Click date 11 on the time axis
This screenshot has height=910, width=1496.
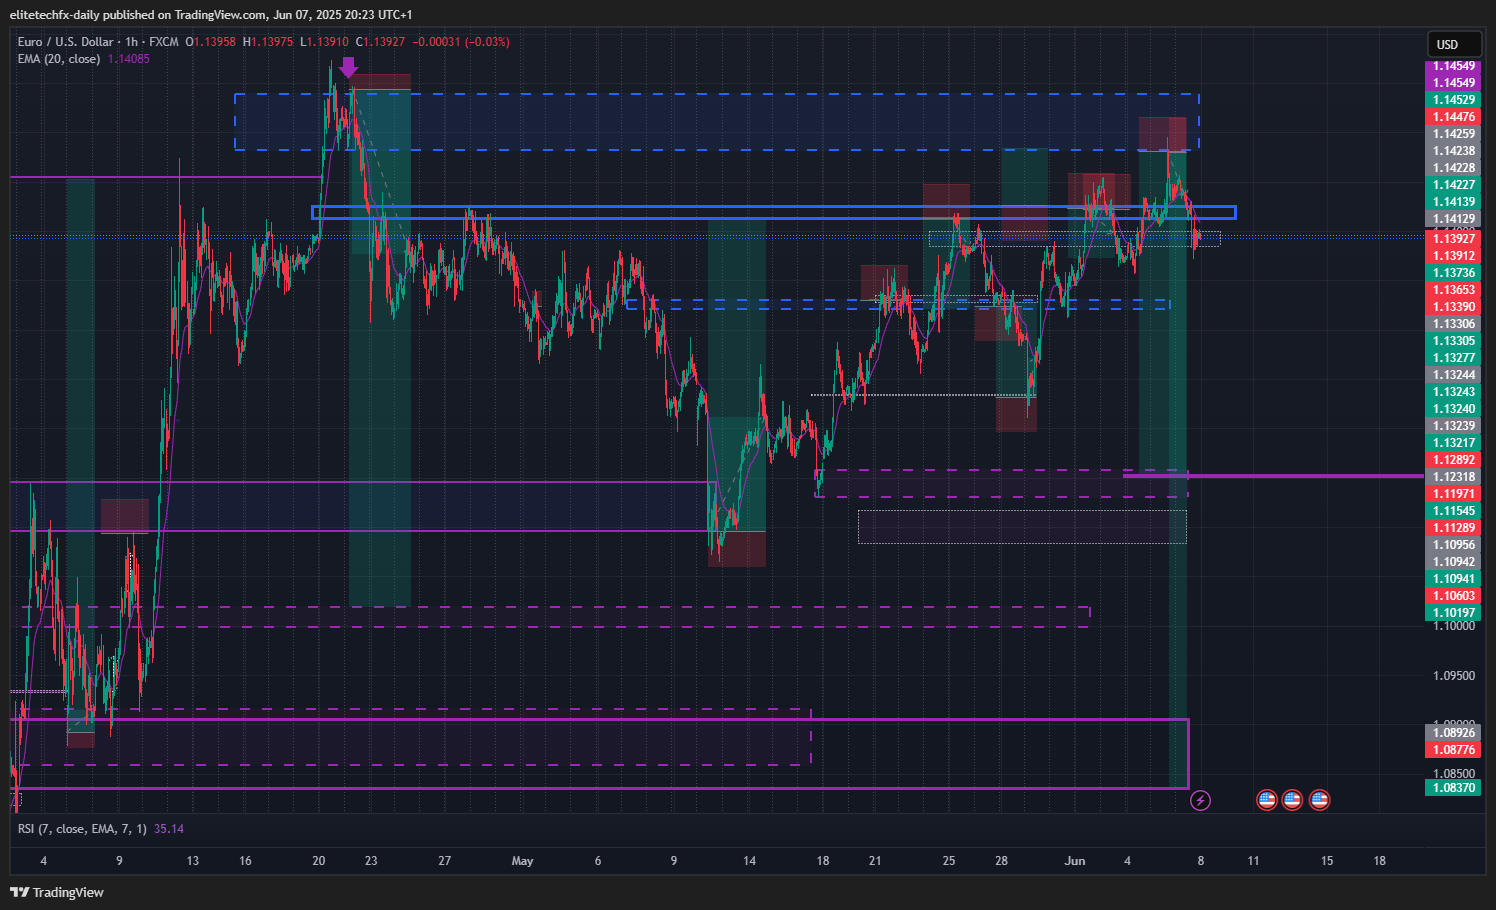[x=1253, y=861]
